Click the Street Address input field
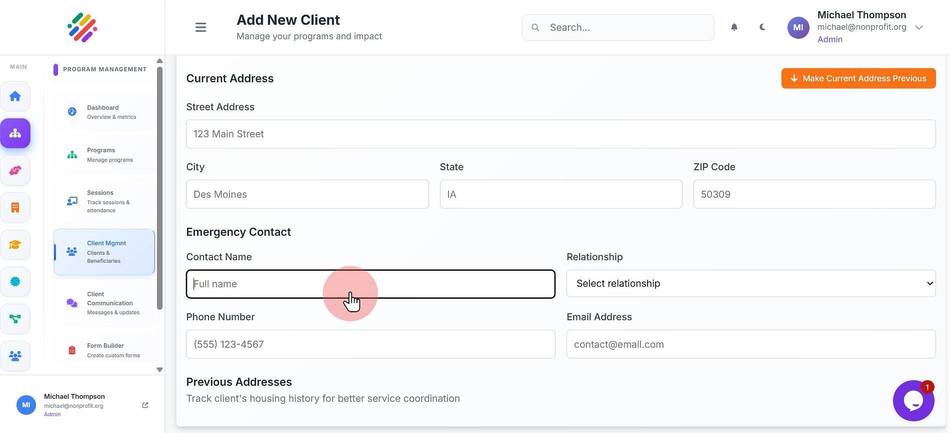The height and width of the screenshot is (433, 950). (560, 134)
